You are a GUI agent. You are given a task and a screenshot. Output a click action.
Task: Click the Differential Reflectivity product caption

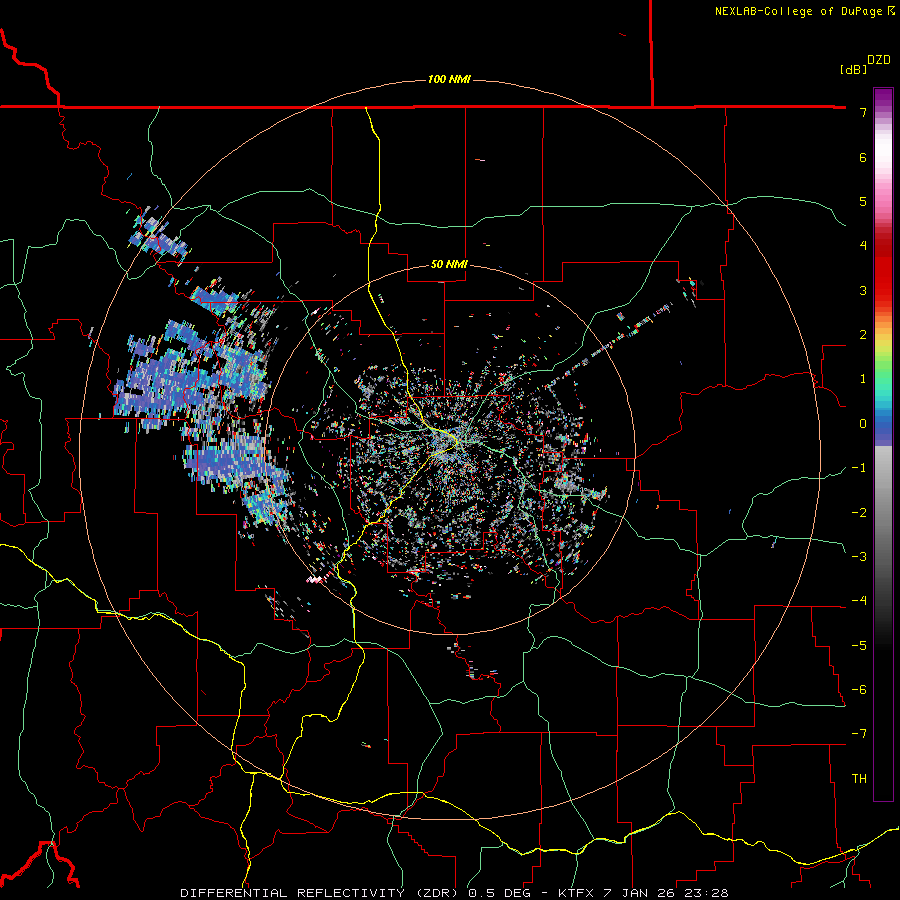454,893
